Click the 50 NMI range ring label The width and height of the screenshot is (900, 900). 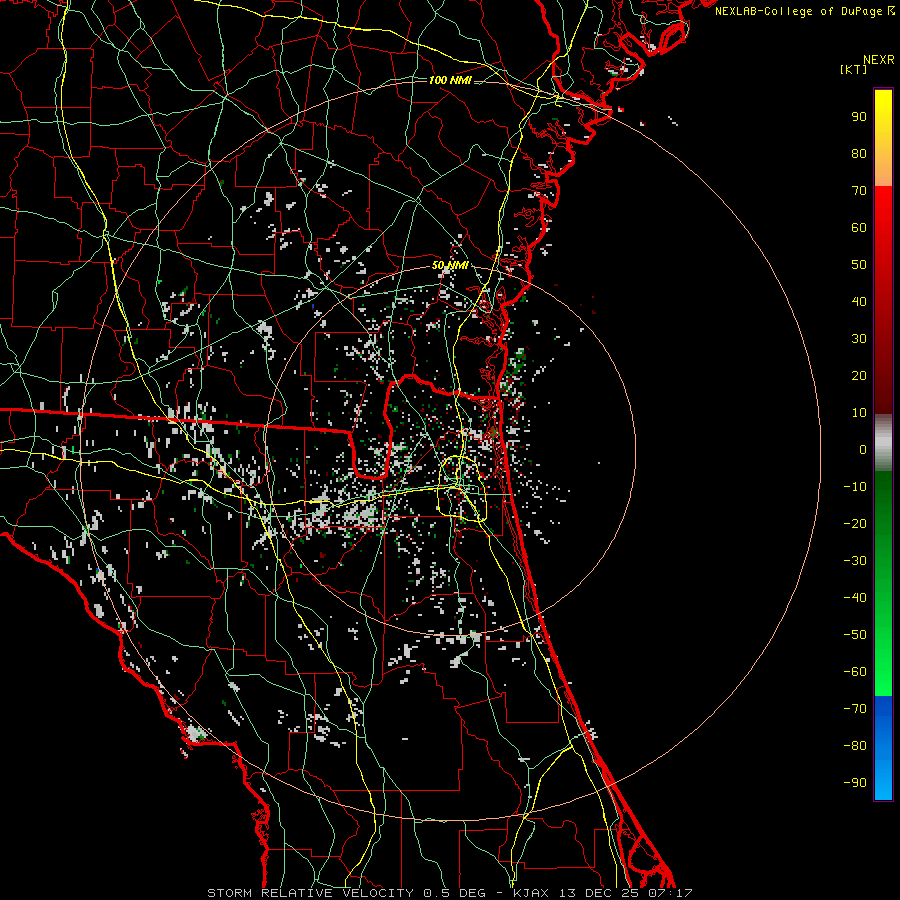[450, 265]
